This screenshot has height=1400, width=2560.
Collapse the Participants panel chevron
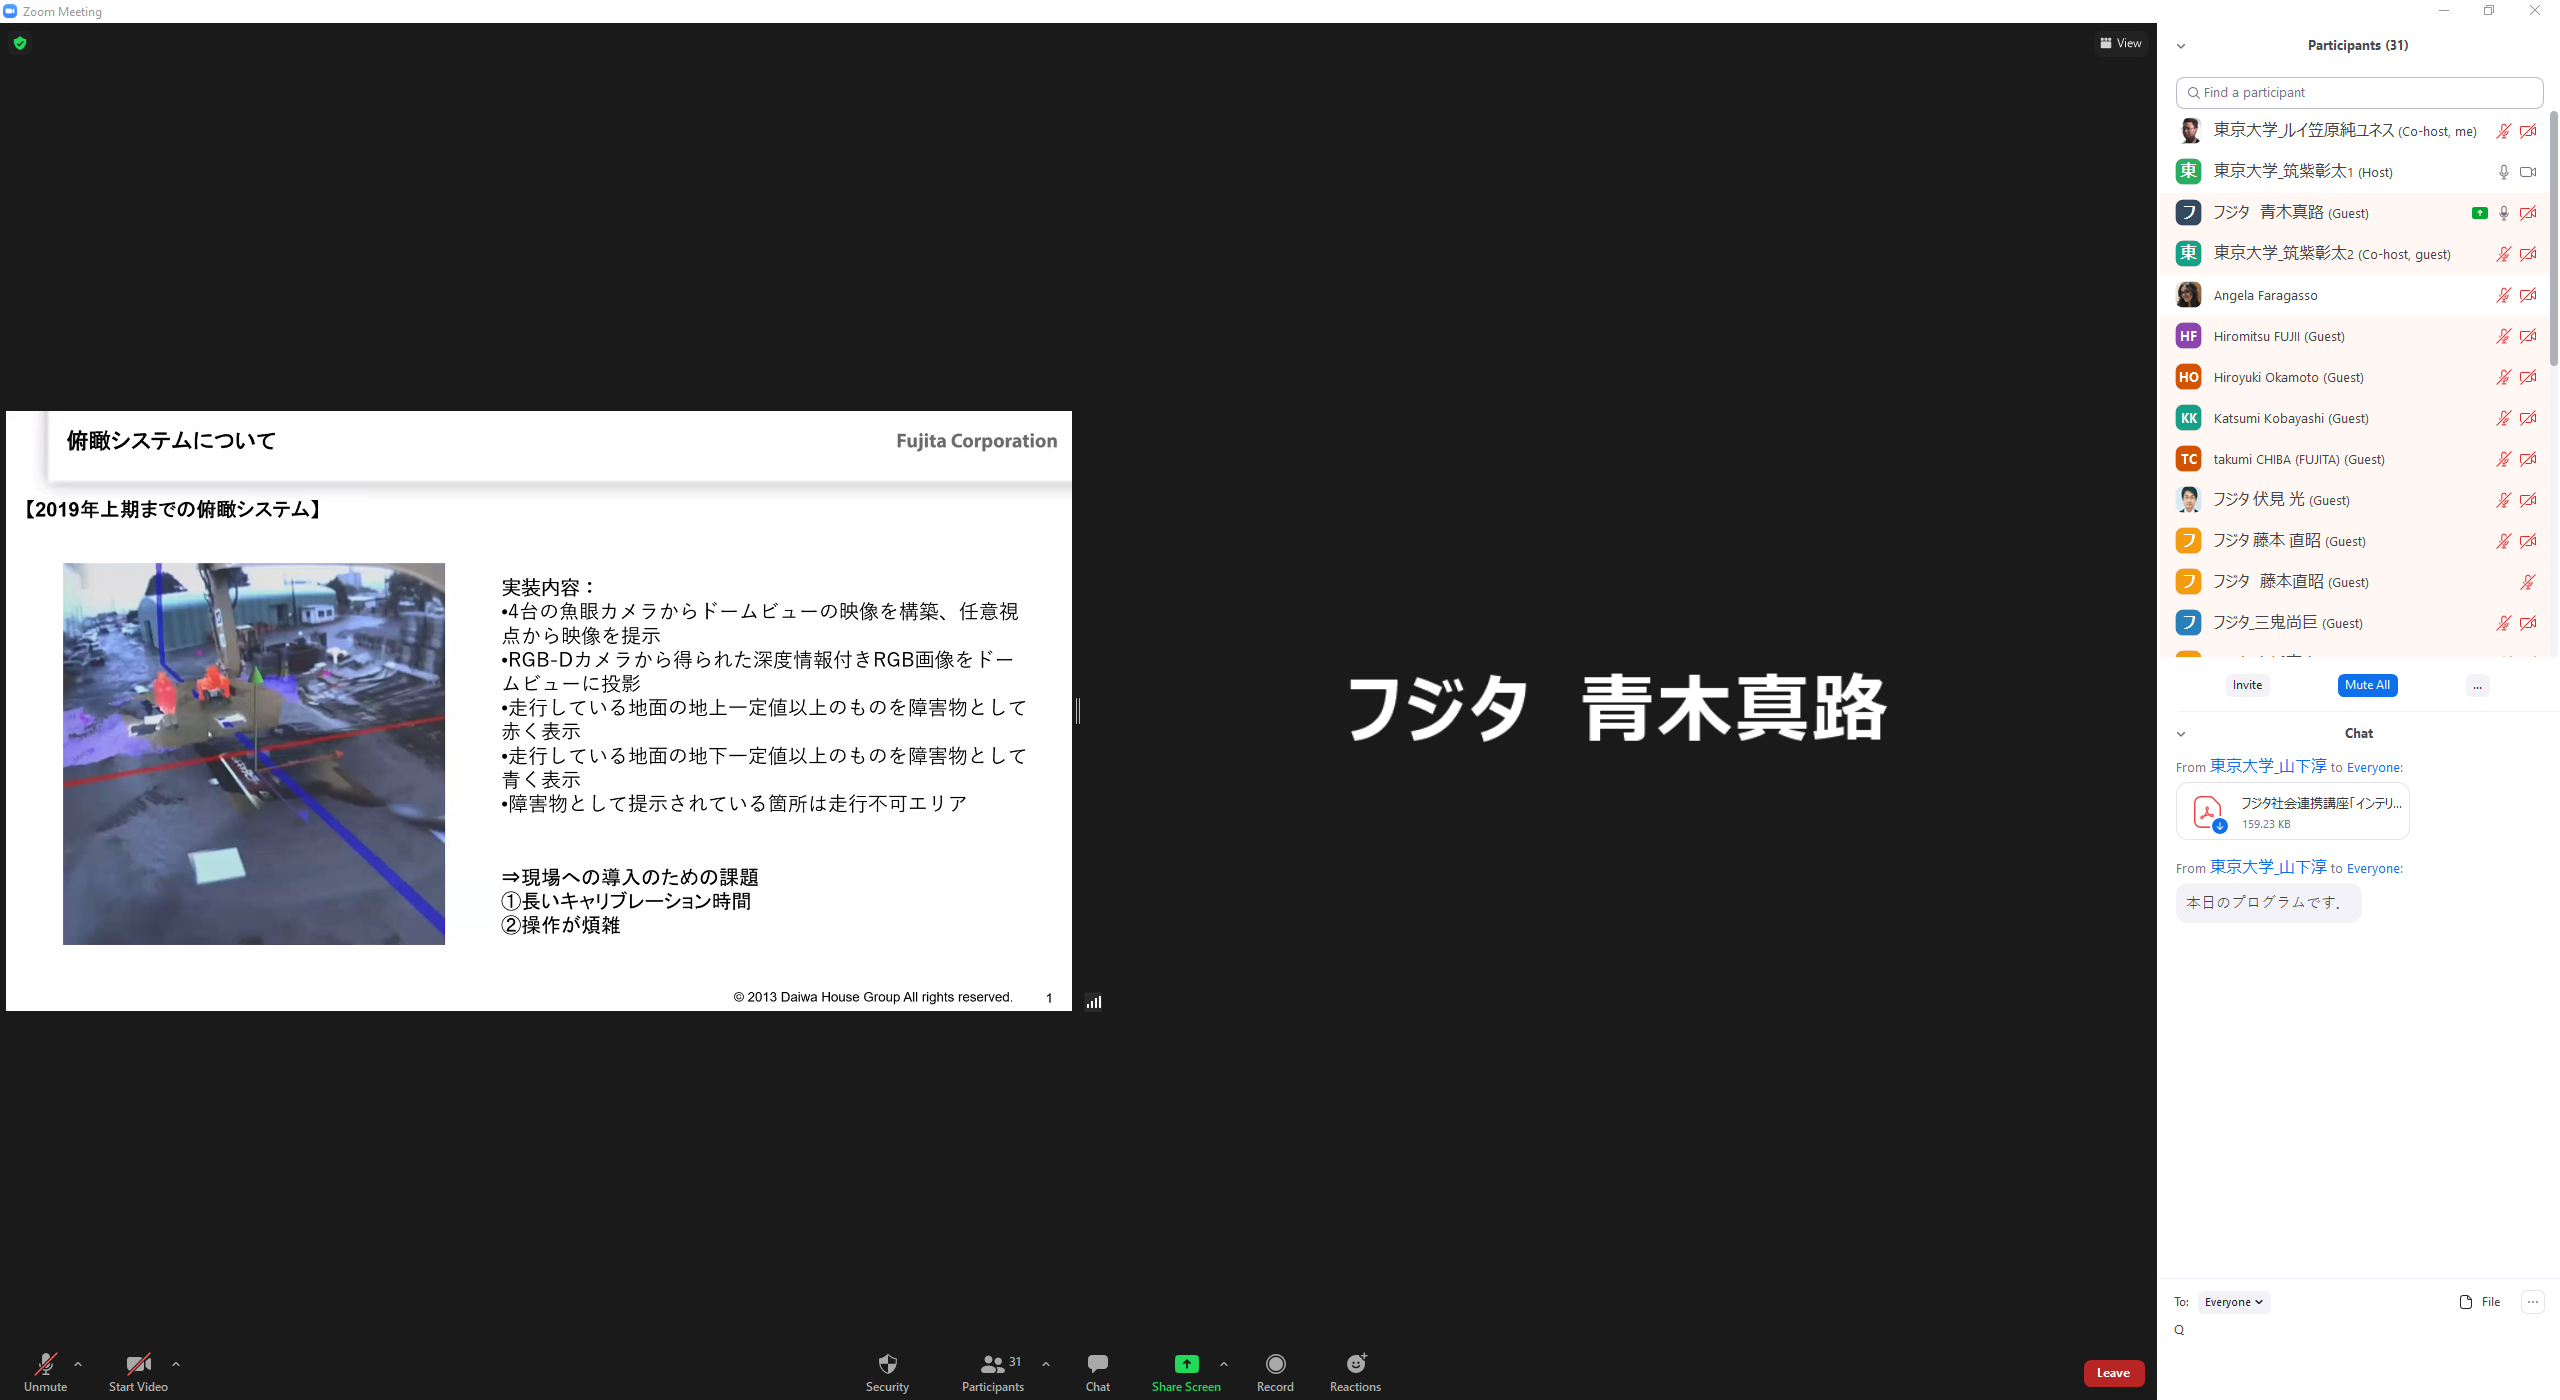click(x=2181, y=46)
